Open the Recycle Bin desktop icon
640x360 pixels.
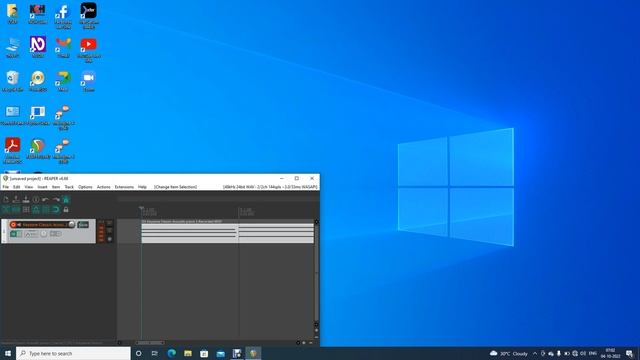[x=12, y=81]
